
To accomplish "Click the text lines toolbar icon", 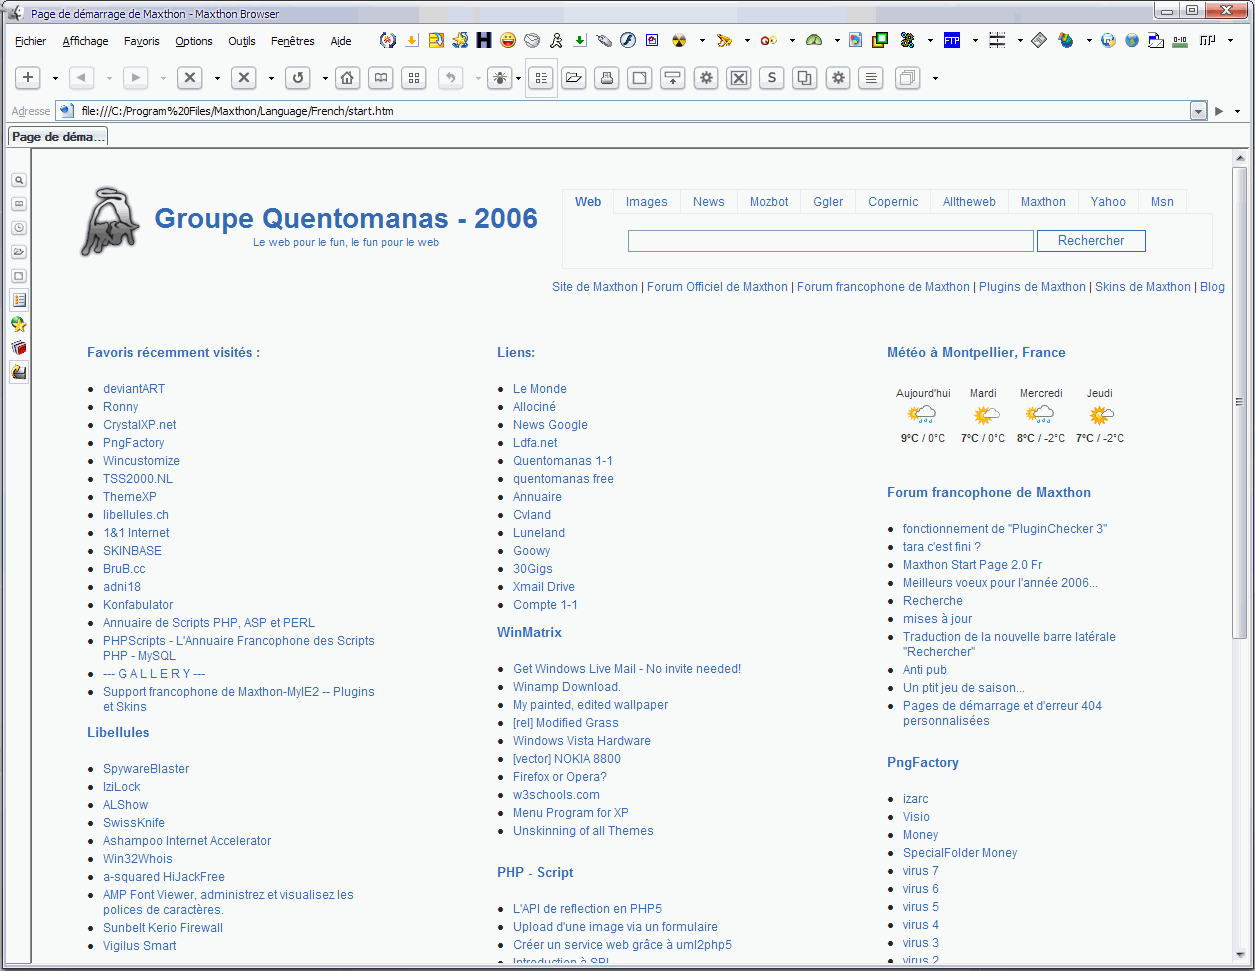I will 871,78.
